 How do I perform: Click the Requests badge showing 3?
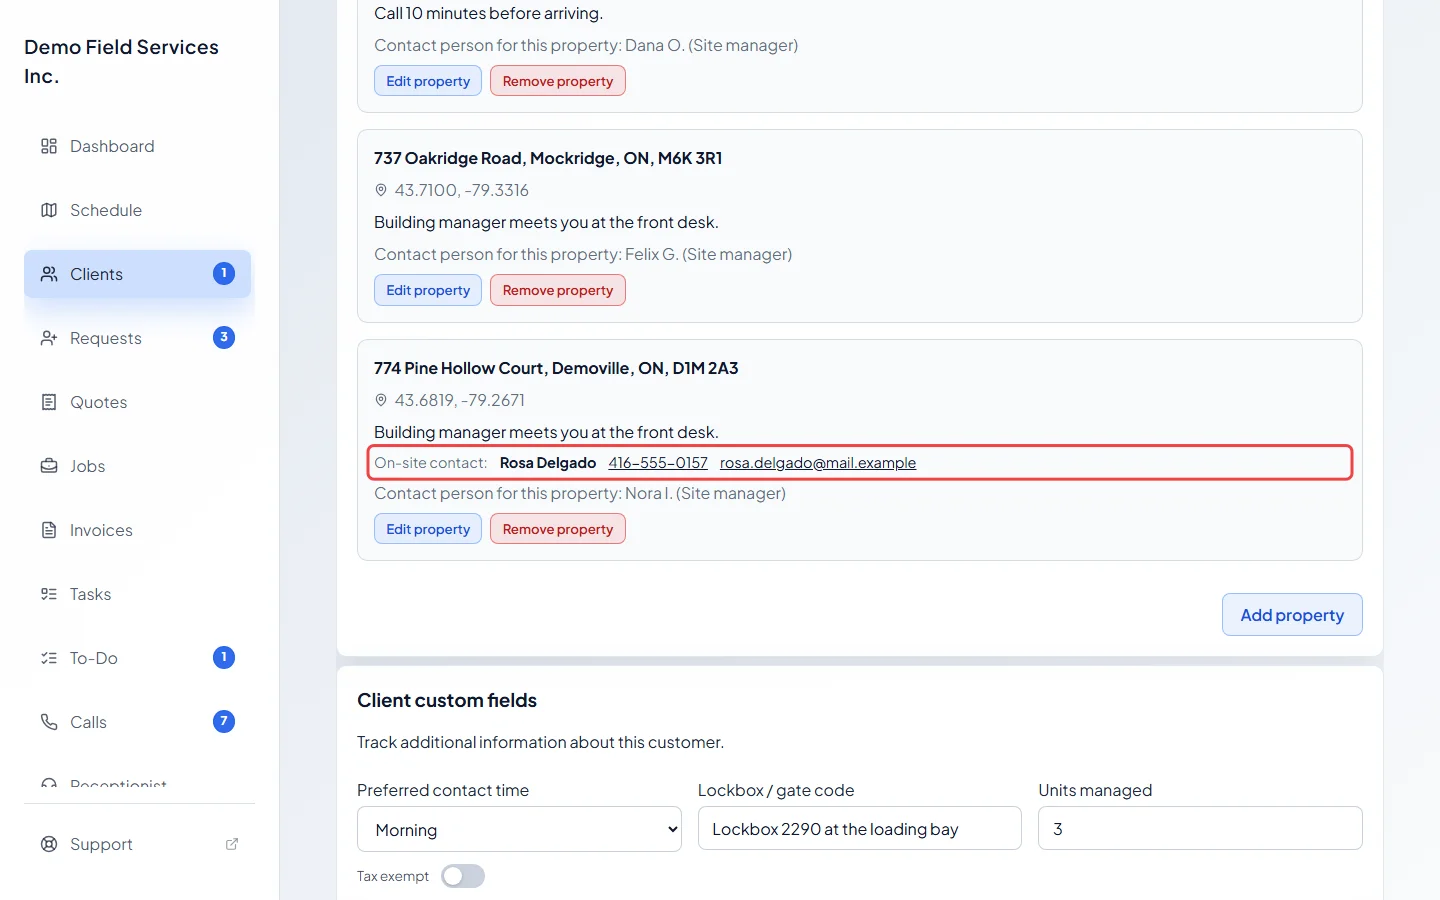(224, 338)
